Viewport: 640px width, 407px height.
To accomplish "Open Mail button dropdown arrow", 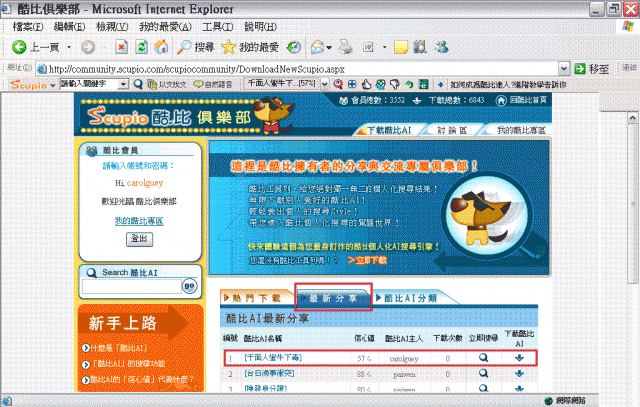I will coord(329,48).
